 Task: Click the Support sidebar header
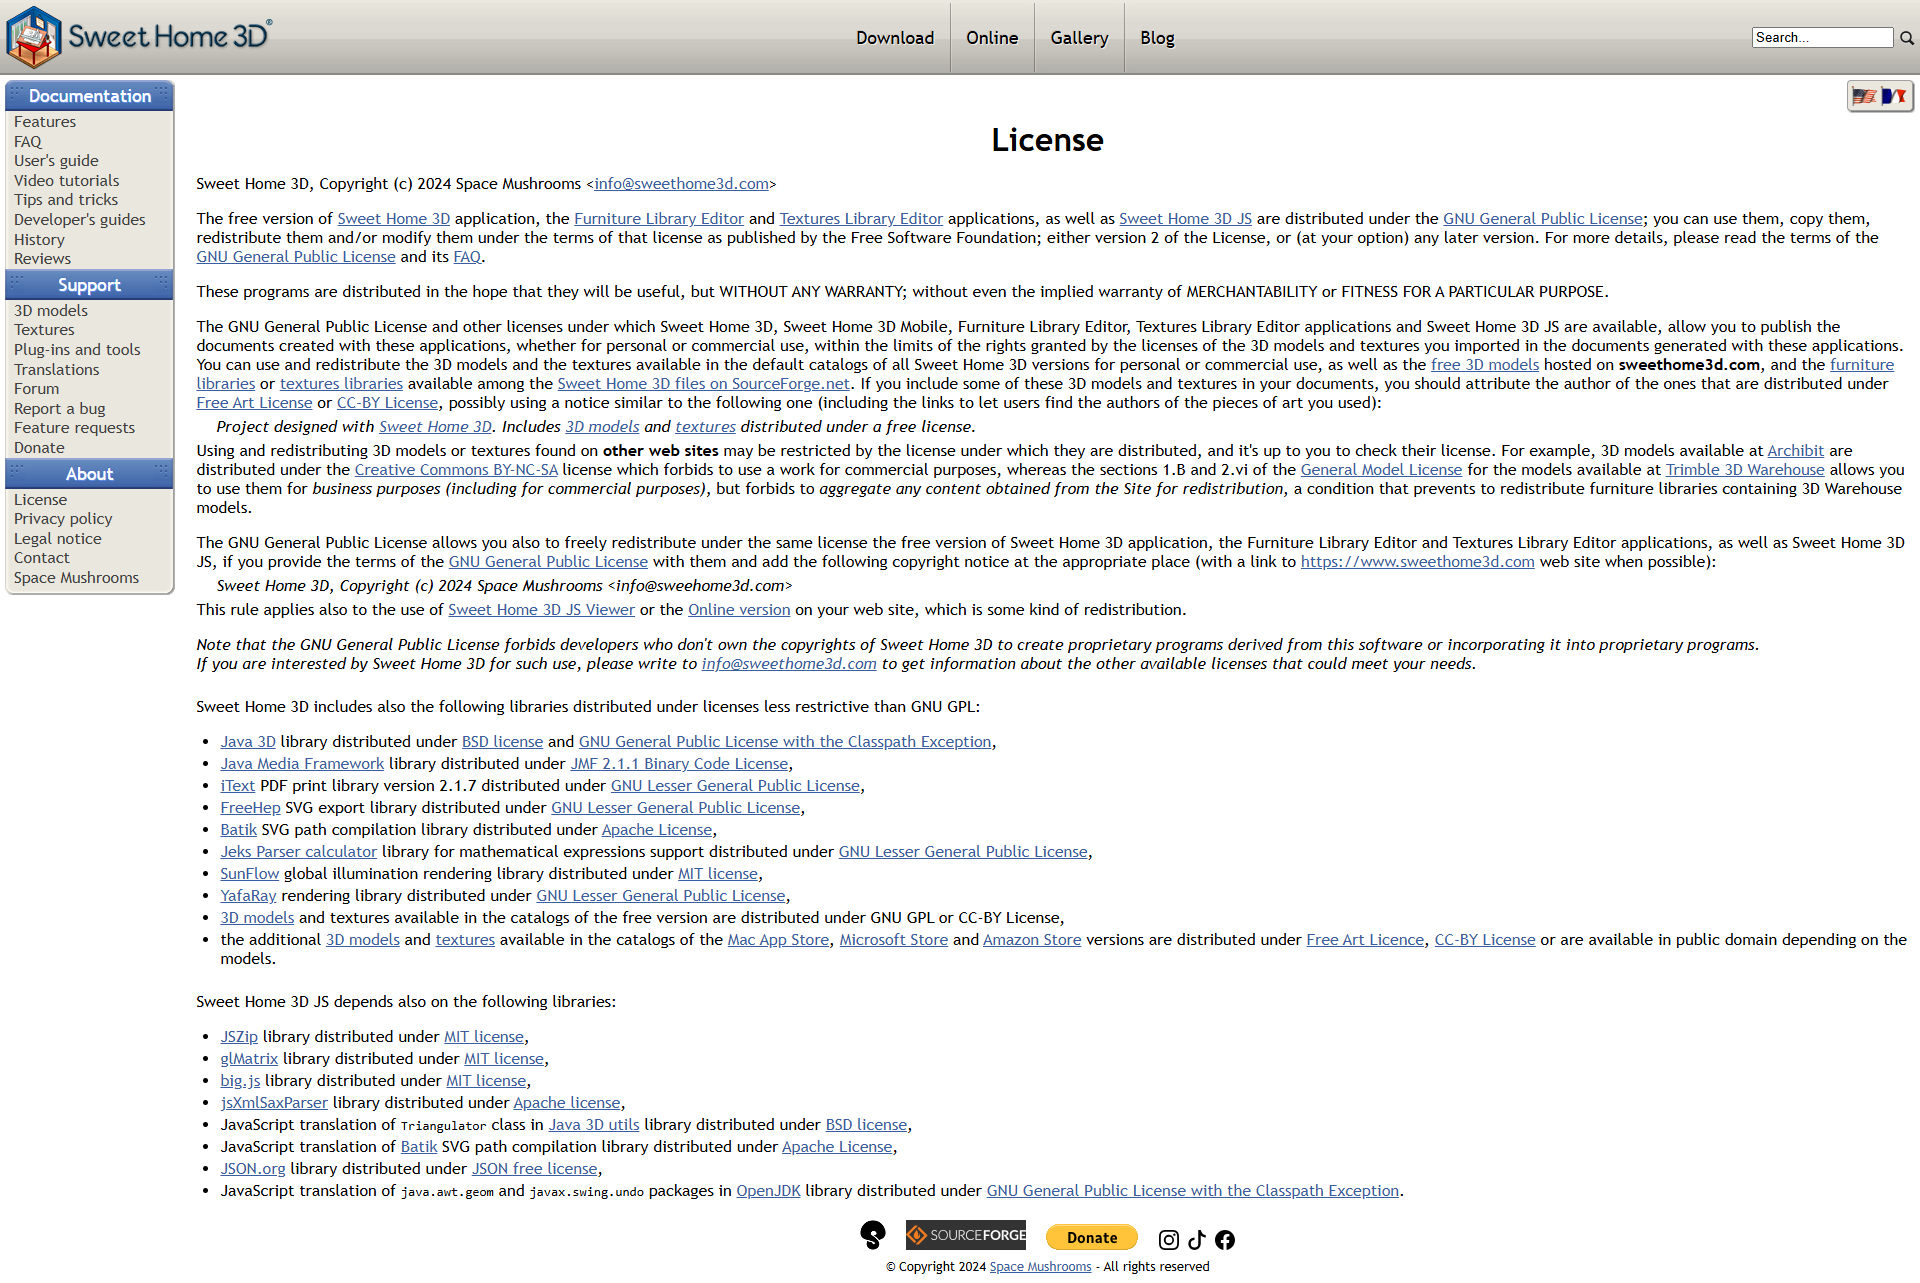point(90,285)
